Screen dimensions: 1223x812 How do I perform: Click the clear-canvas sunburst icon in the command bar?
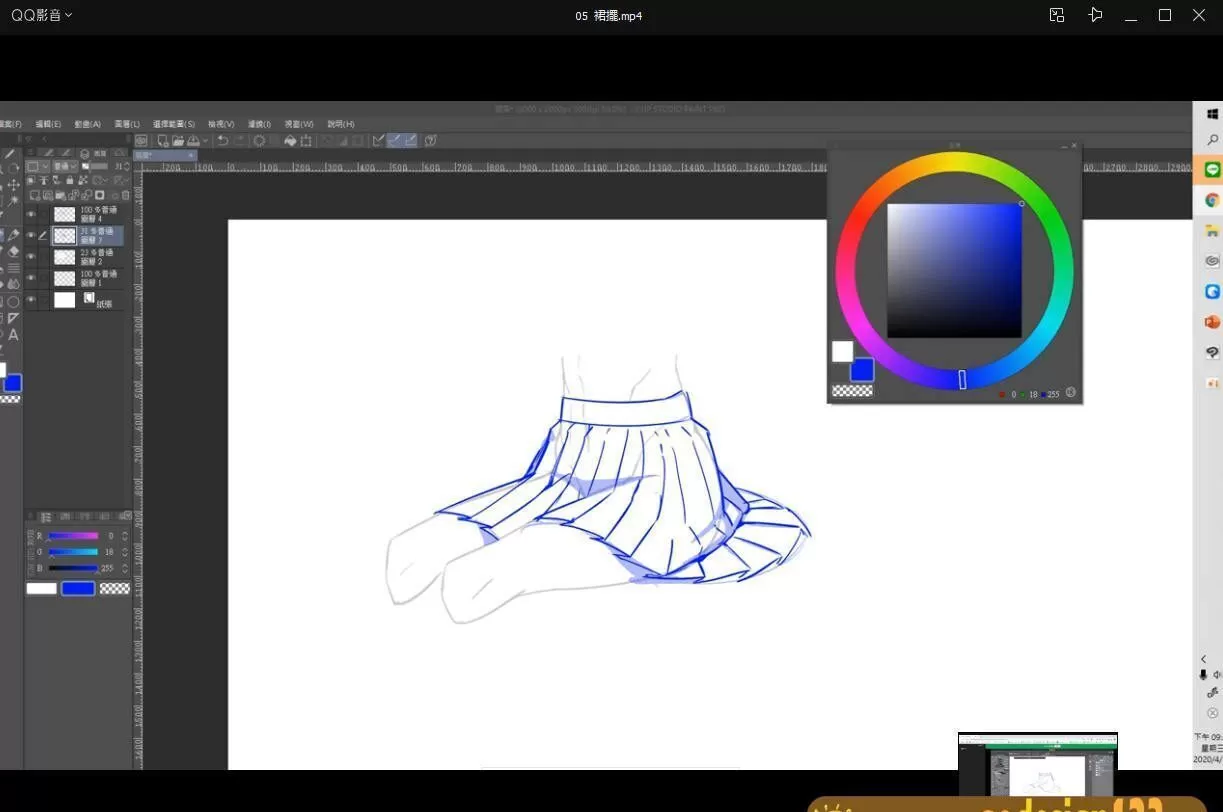259,141
